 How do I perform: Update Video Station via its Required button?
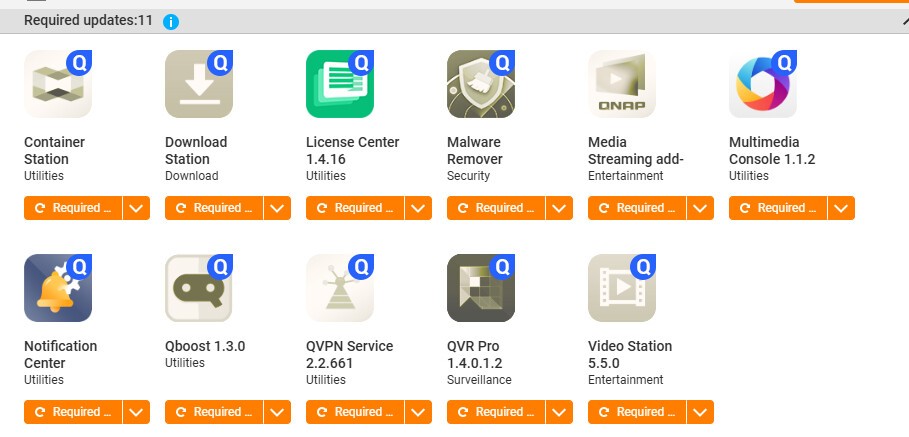(637, 412)
